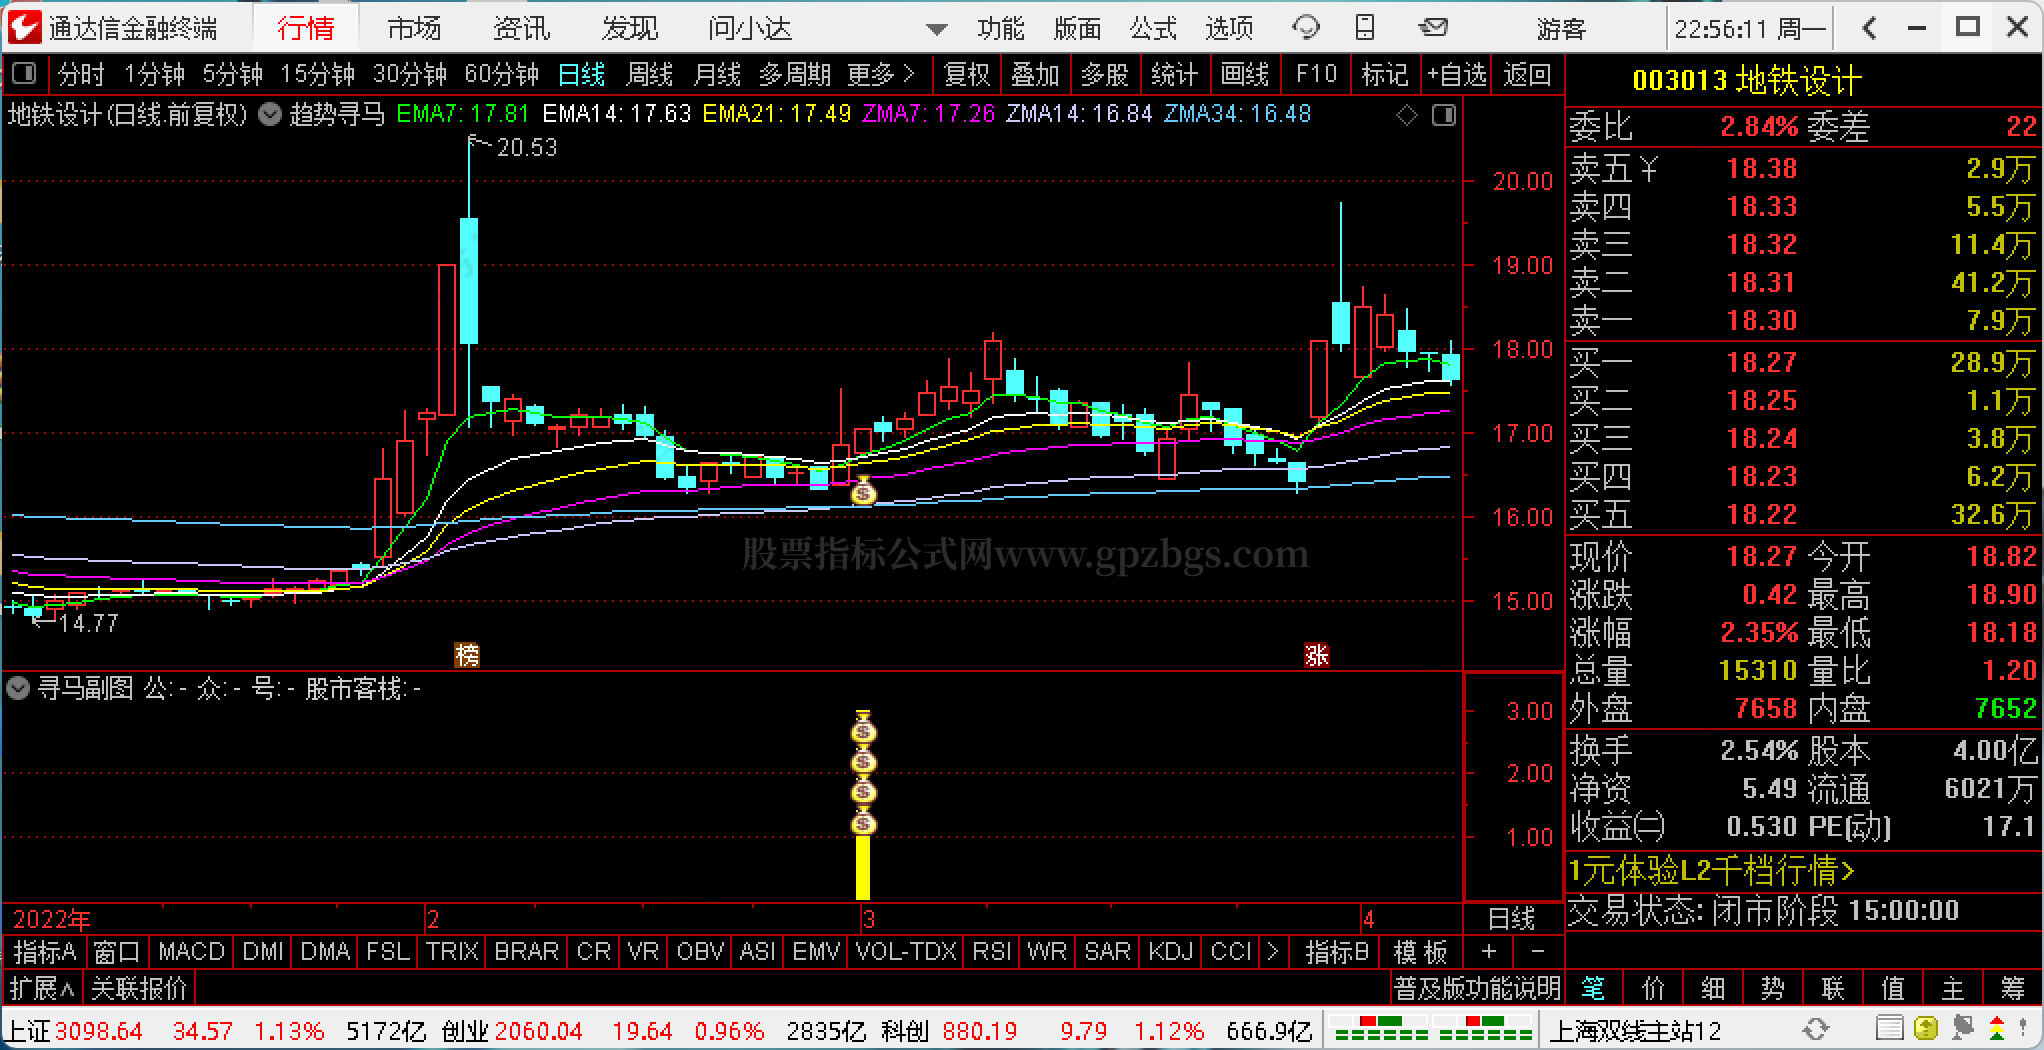Click the yellow coin icon in status bar

(1925, 1029)
